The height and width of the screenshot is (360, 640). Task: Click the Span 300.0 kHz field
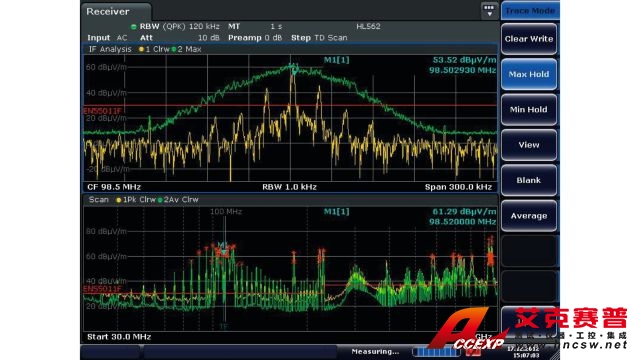[x=458, y=187]
